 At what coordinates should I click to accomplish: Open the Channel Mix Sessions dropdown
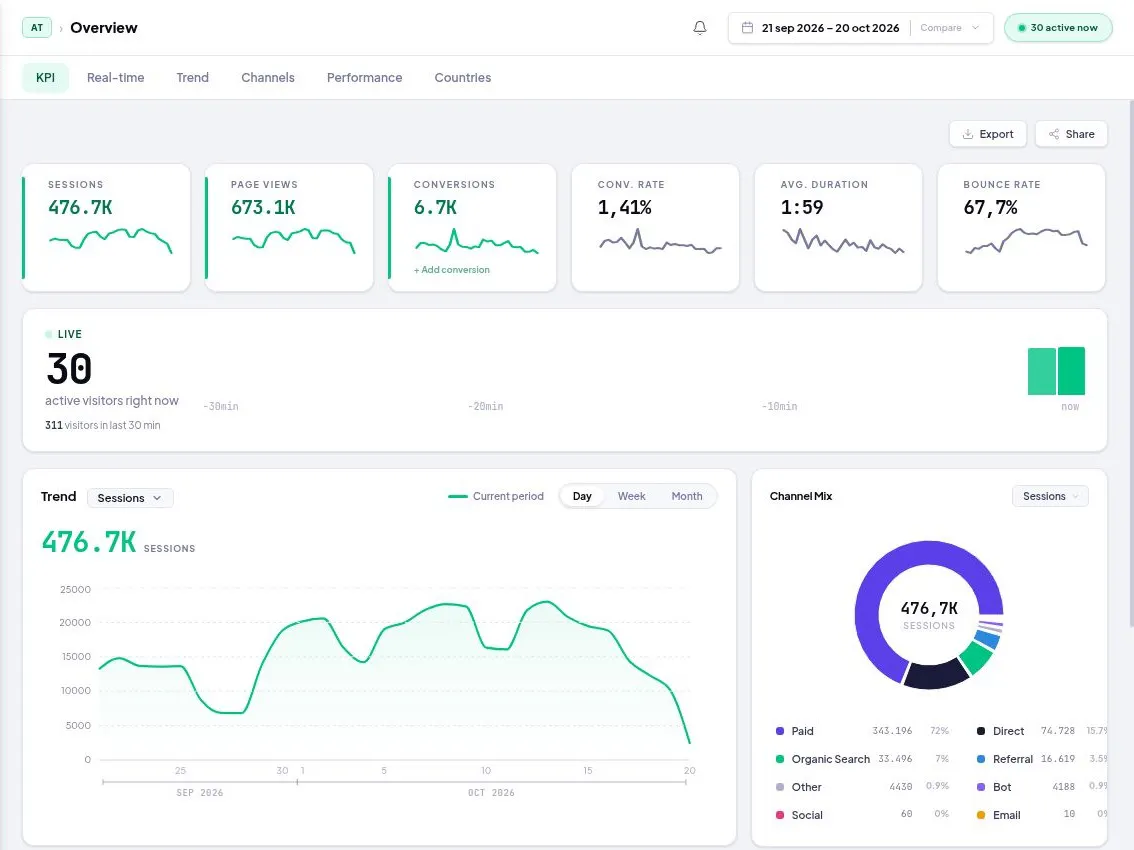point(1050,496)
